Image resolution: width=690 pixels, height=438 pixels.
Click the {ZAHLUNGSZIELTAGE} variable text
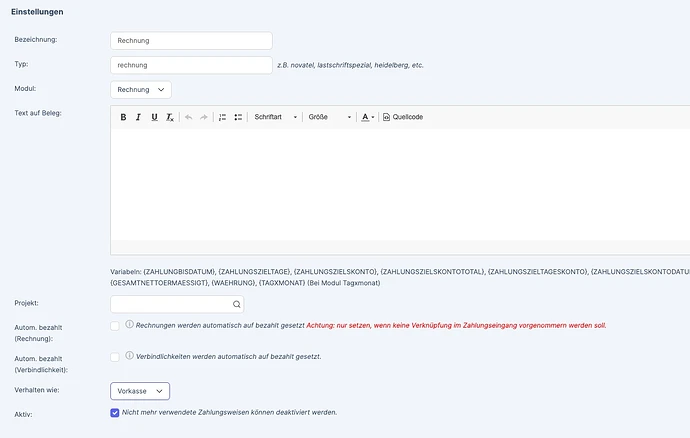tap(254, 272)
